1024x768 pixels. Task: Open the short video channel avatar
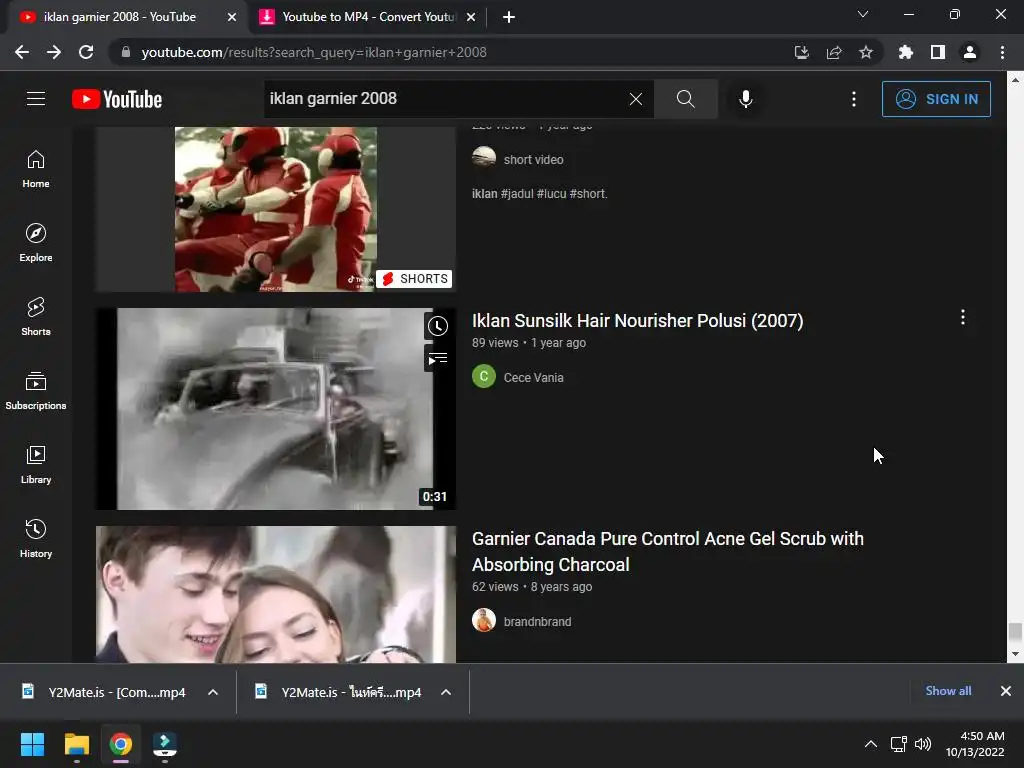(x=484, y=158)
